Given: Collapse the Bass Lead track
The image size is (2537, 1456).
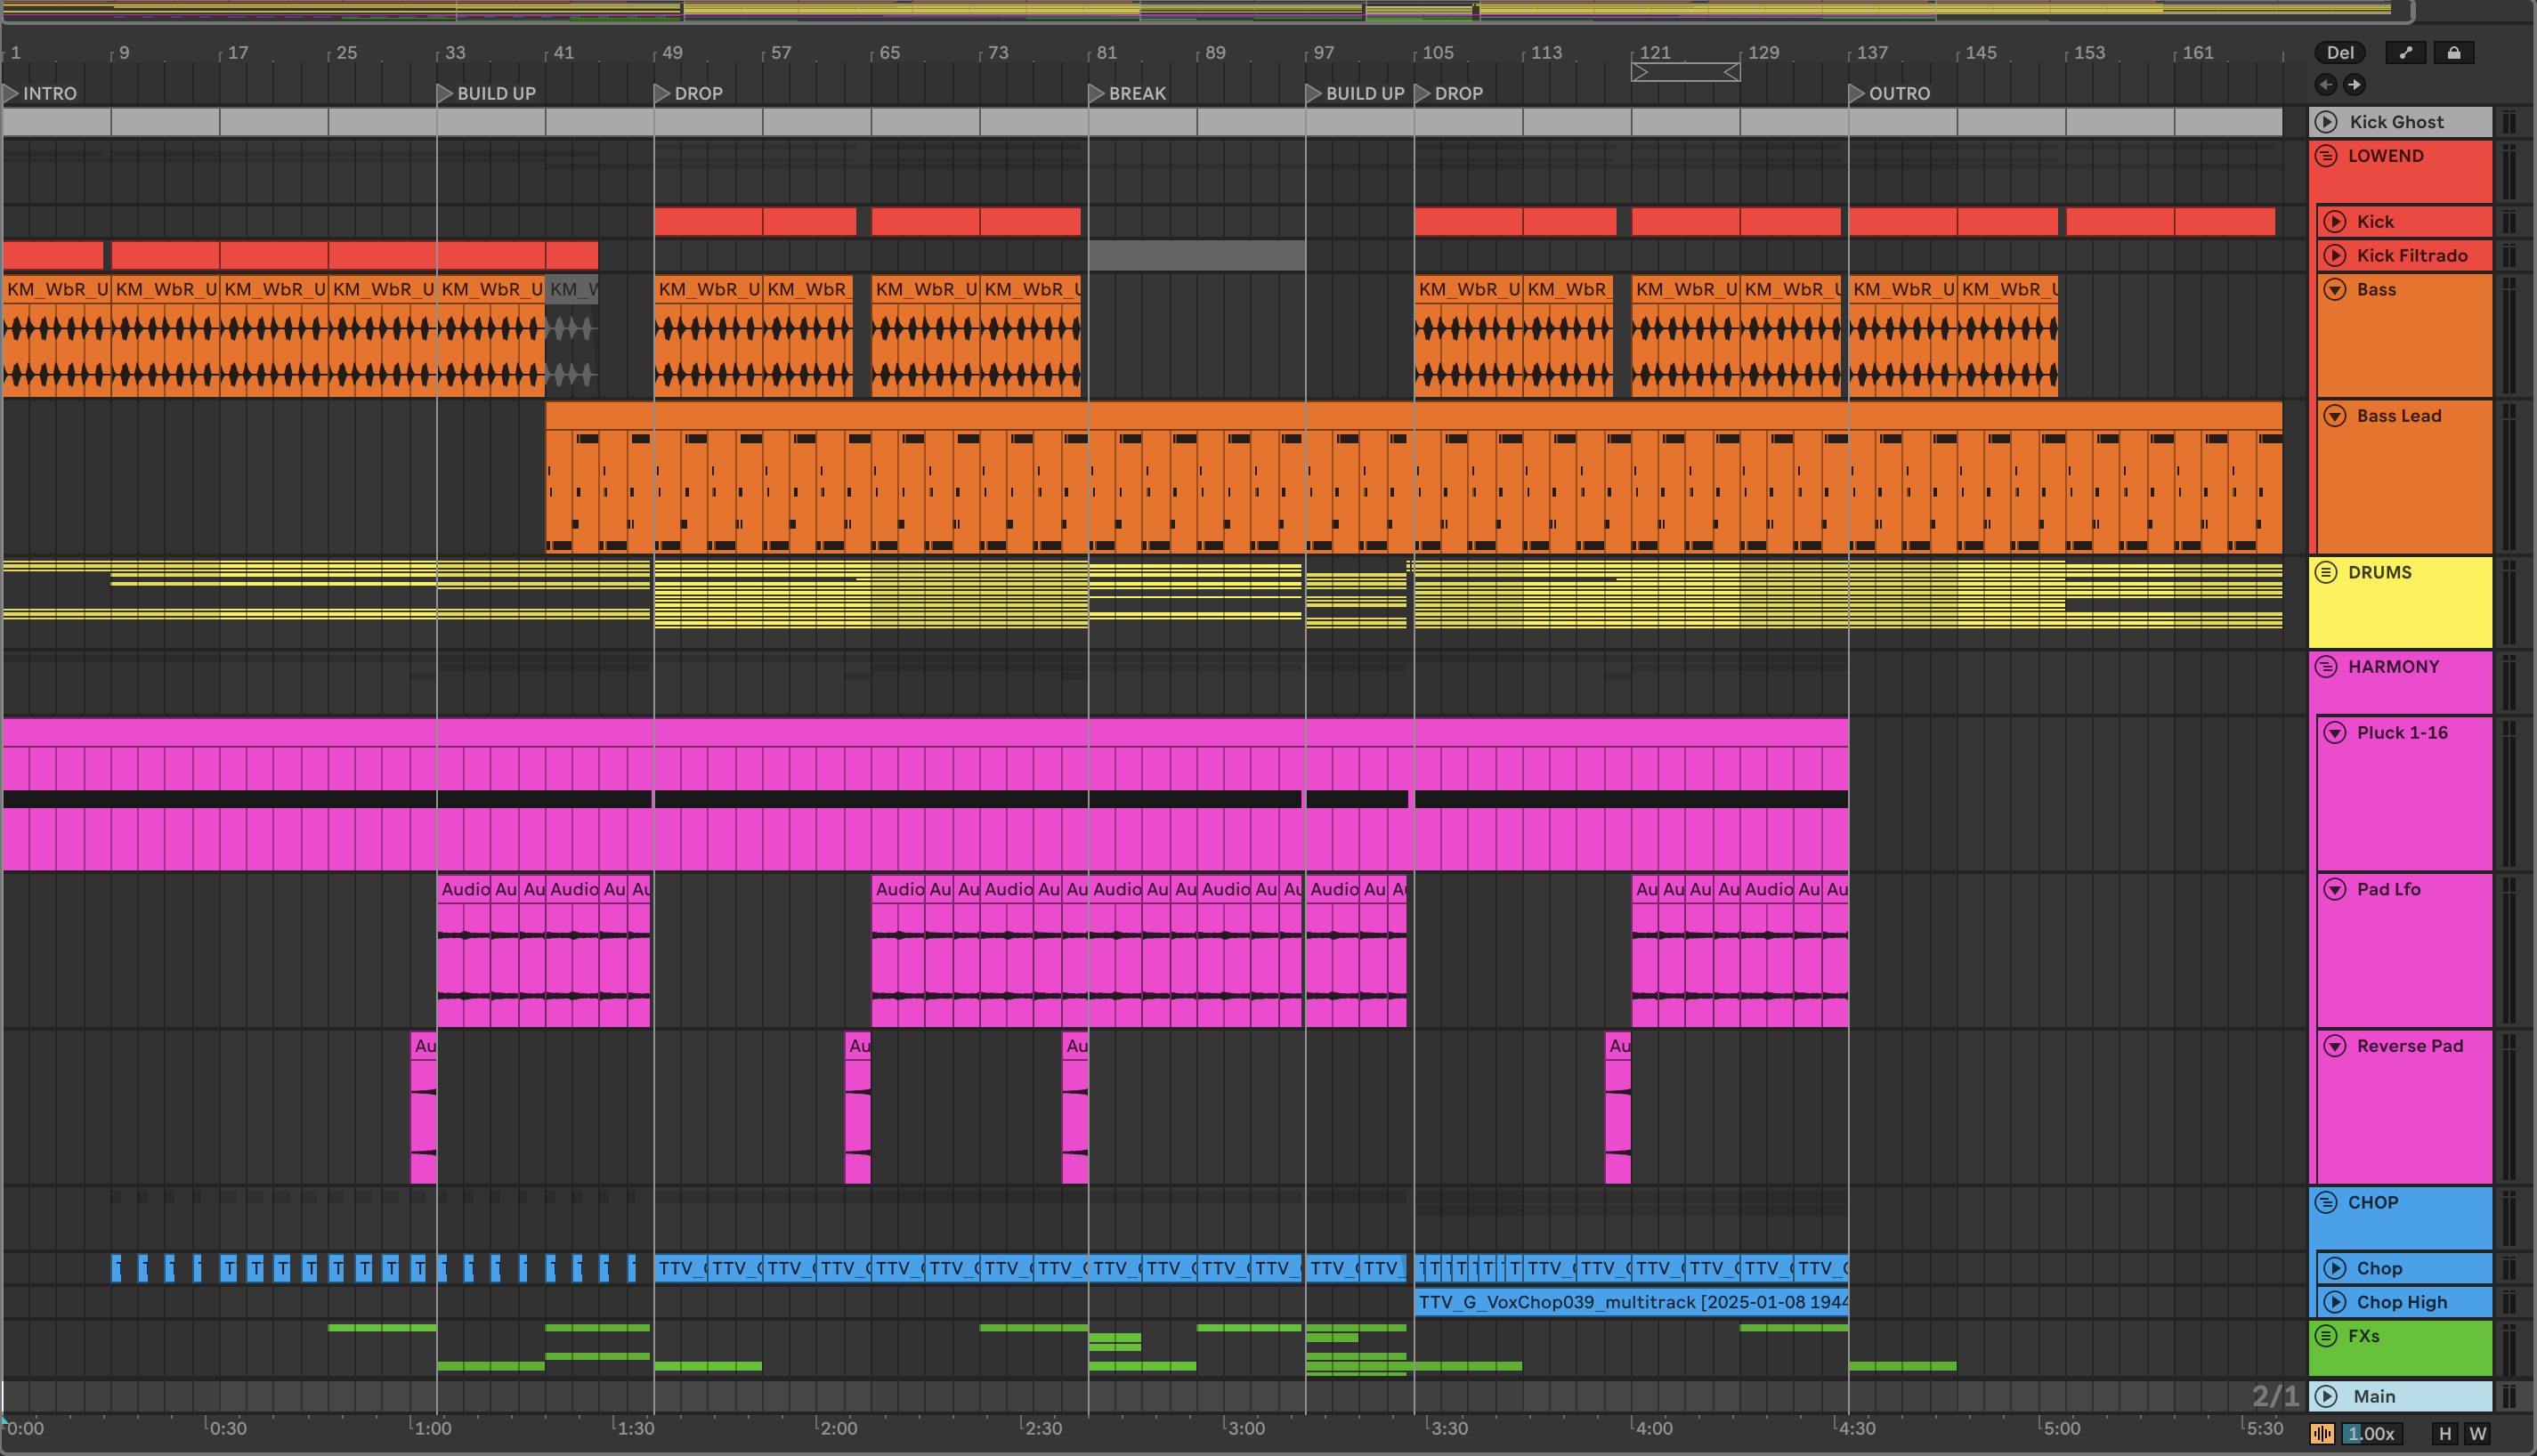Looking at the screenshot, I should (x=2335, y=416).
